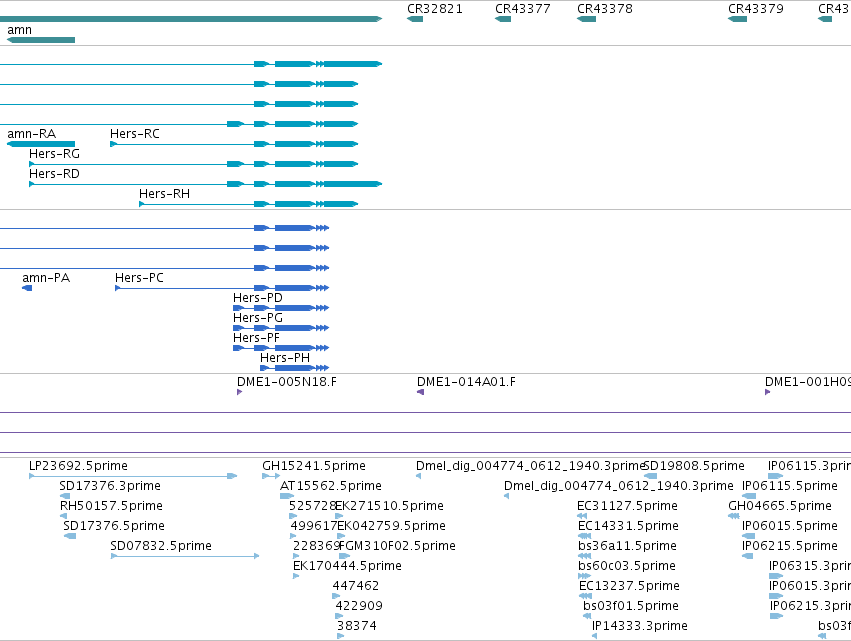
Task: Click the EK042759.5prime EST label
Action: tap(391, 526)
